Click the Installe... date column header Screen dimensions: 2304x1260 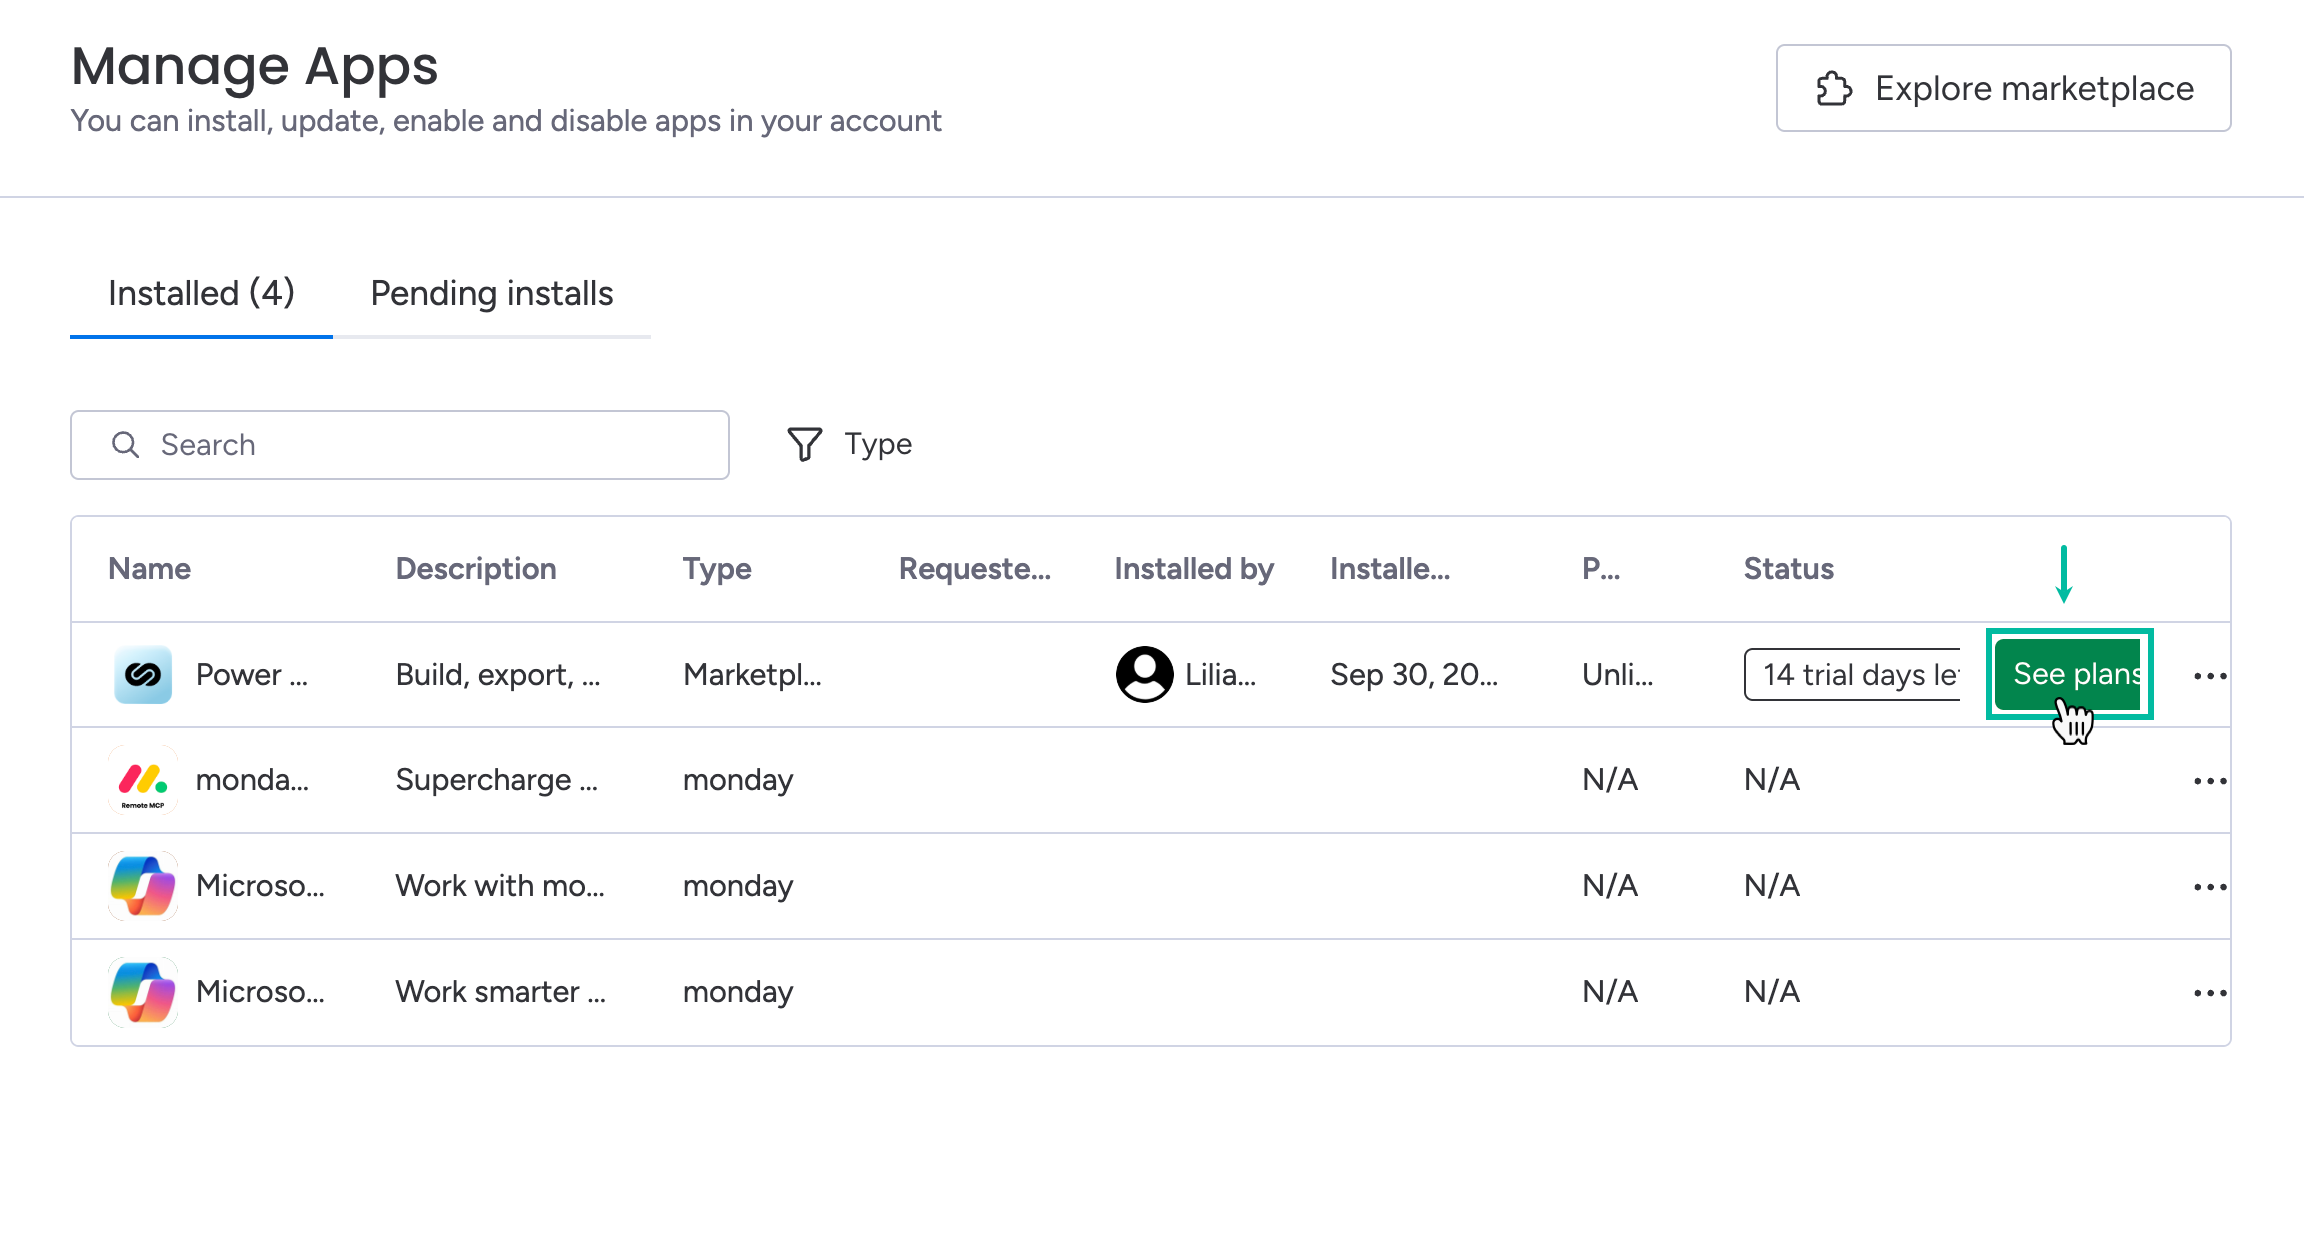click(x=1390, y=569)
